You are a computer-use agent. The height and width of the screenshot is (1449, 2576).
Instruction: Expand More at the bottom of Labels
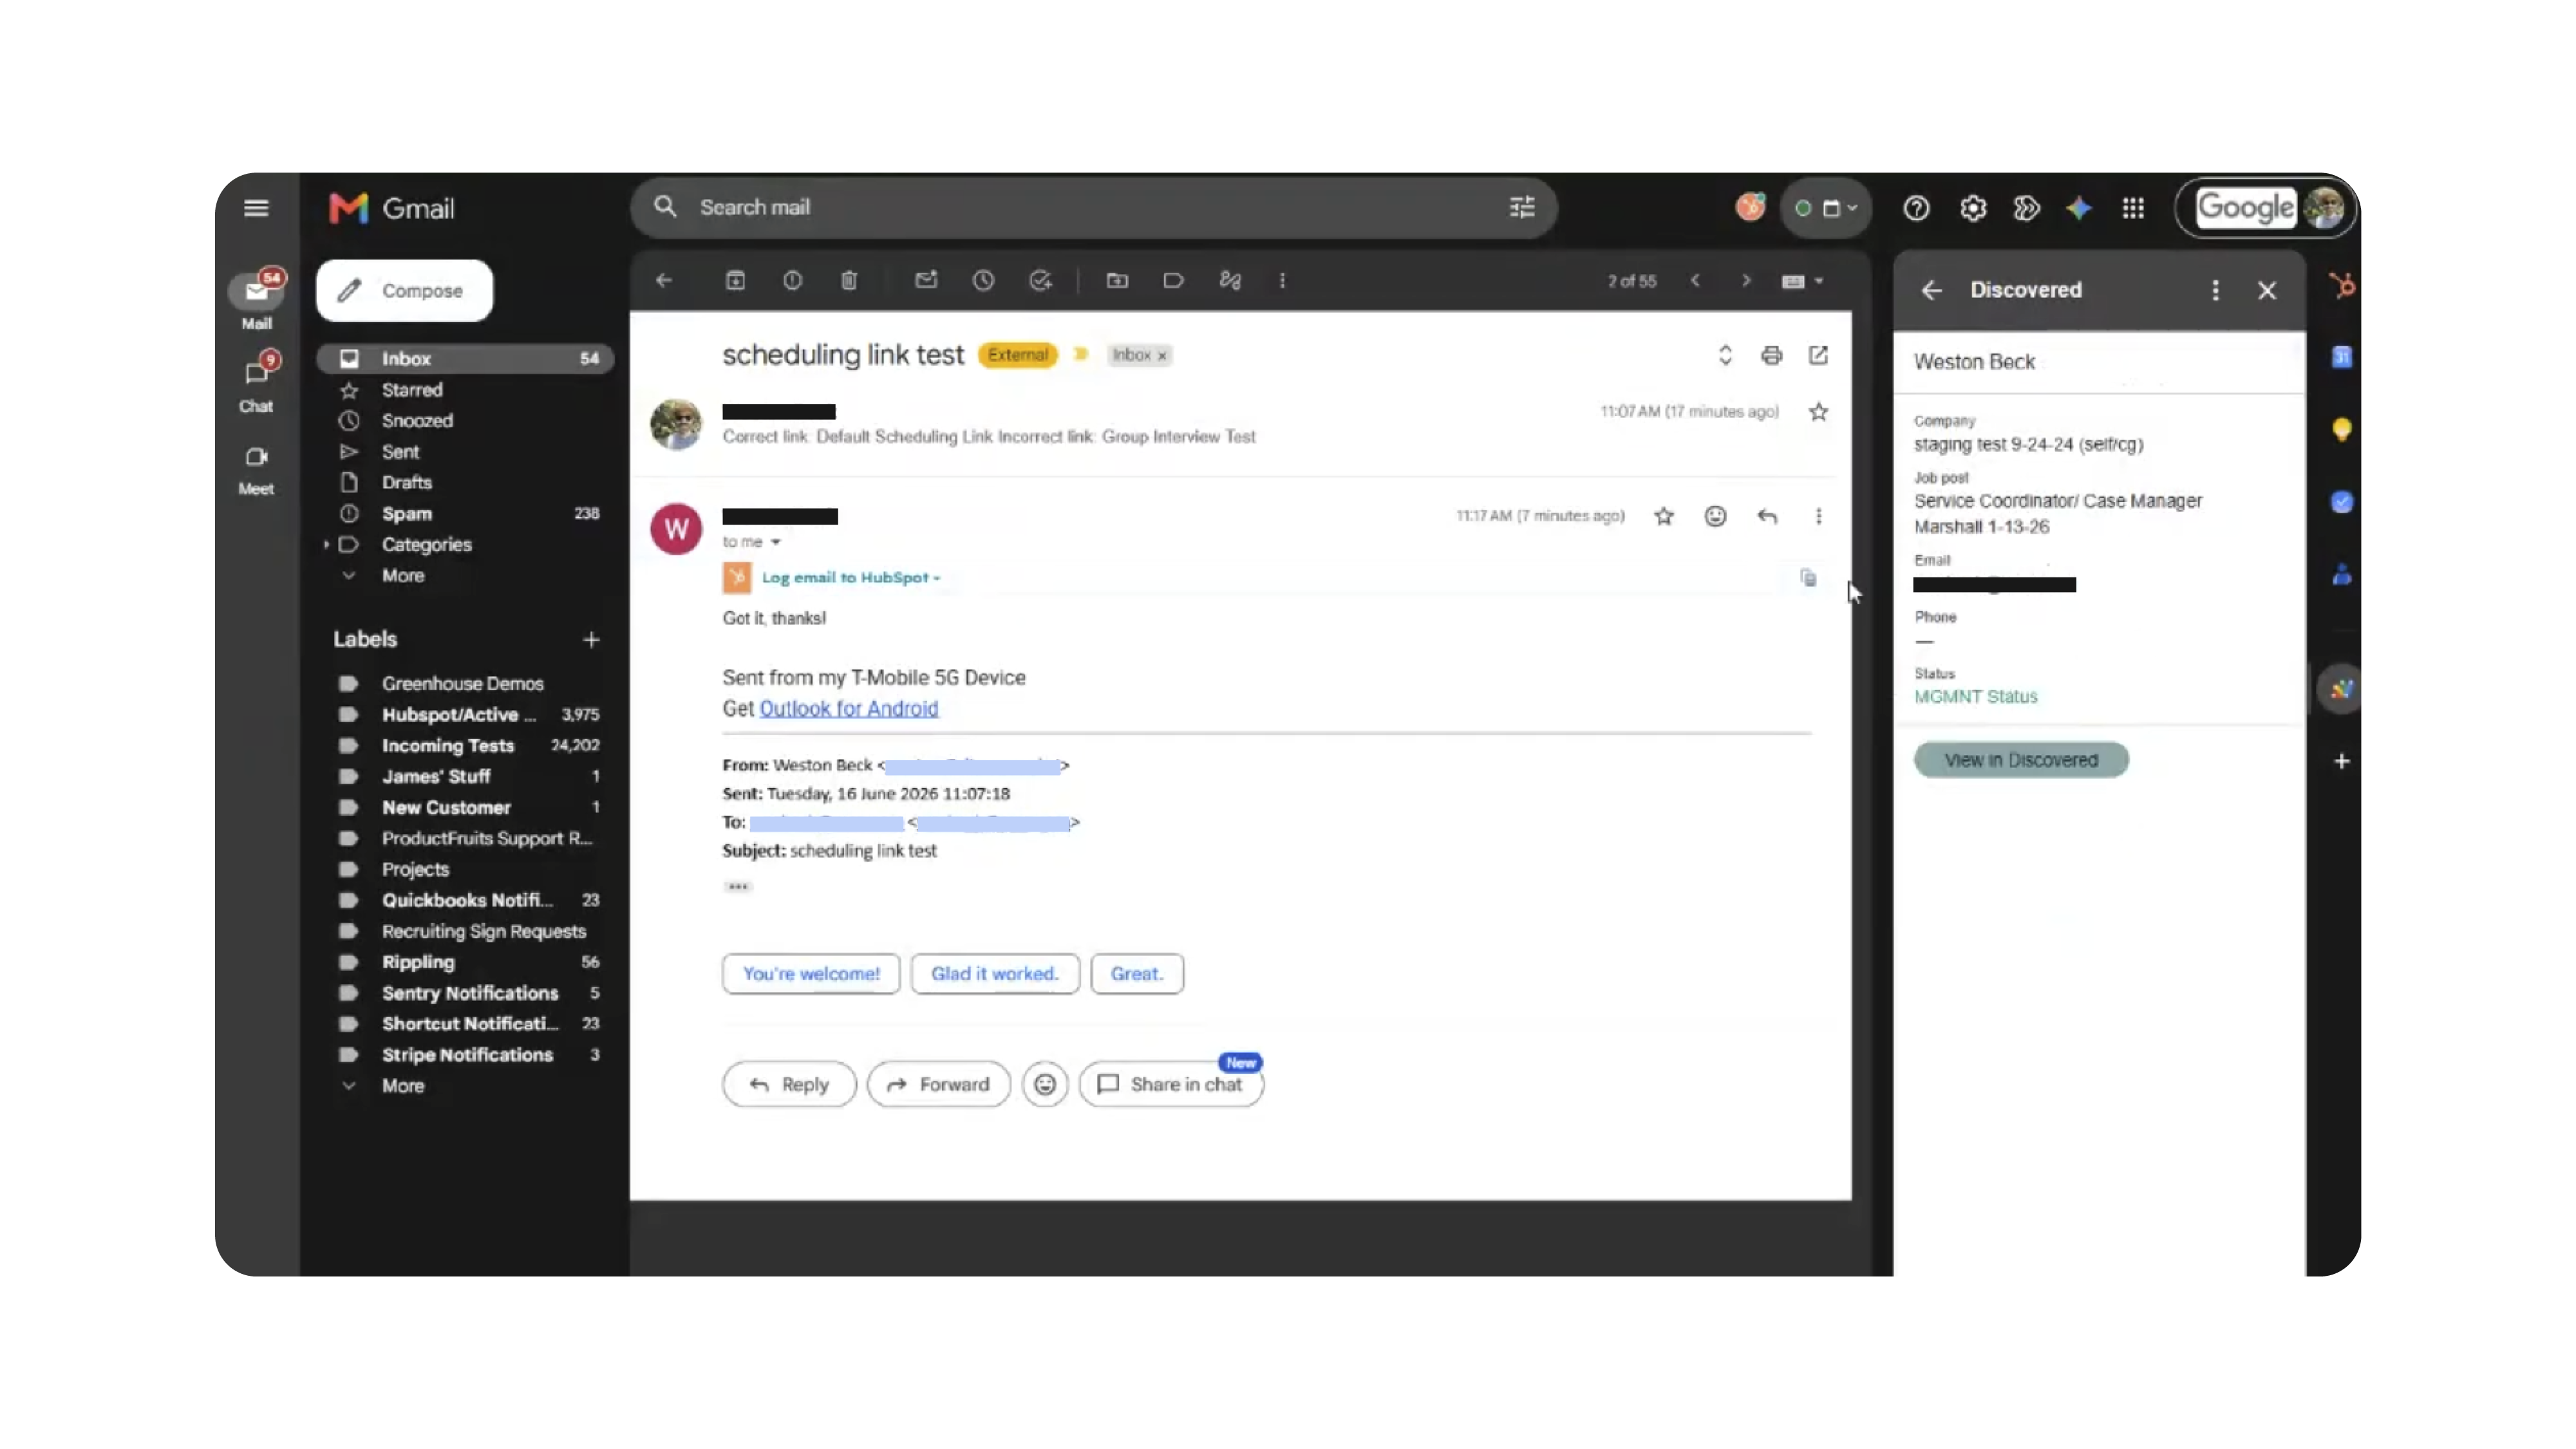402,1086
